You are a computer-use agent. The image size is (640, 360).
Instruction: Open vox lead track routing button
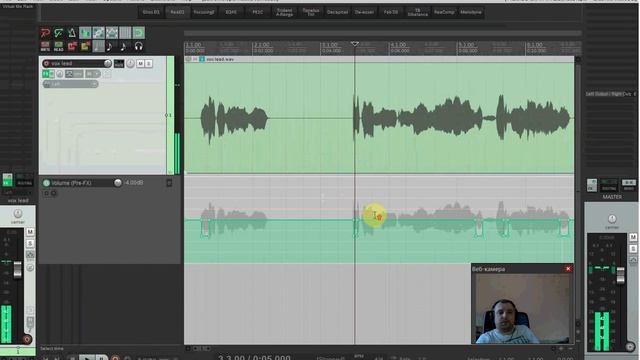119,64
